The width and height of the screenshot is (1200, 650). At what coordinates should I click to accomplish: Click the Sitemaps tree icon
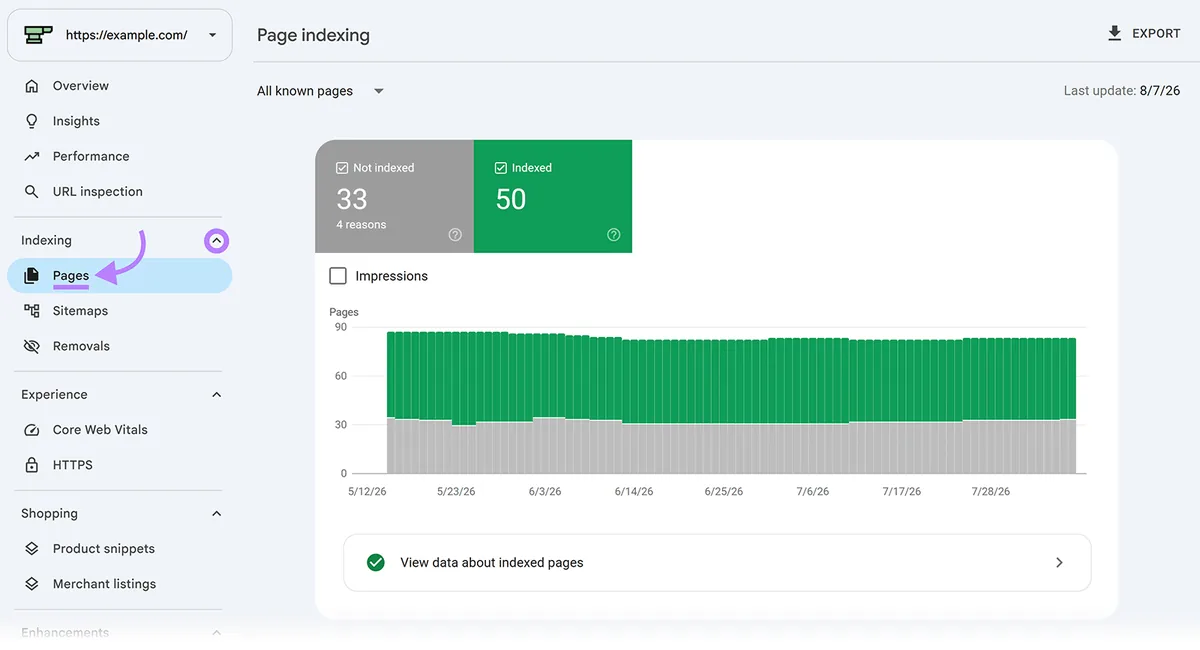[x=32, y=311]
